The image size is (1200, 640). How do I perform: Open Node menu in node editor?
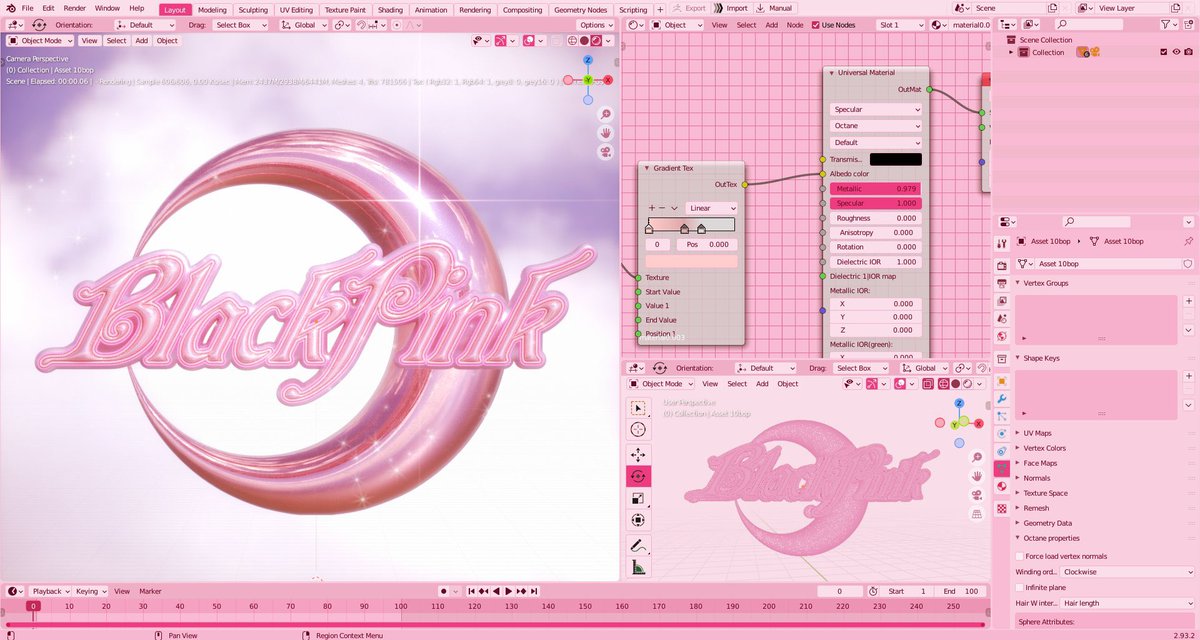(795, 25)
